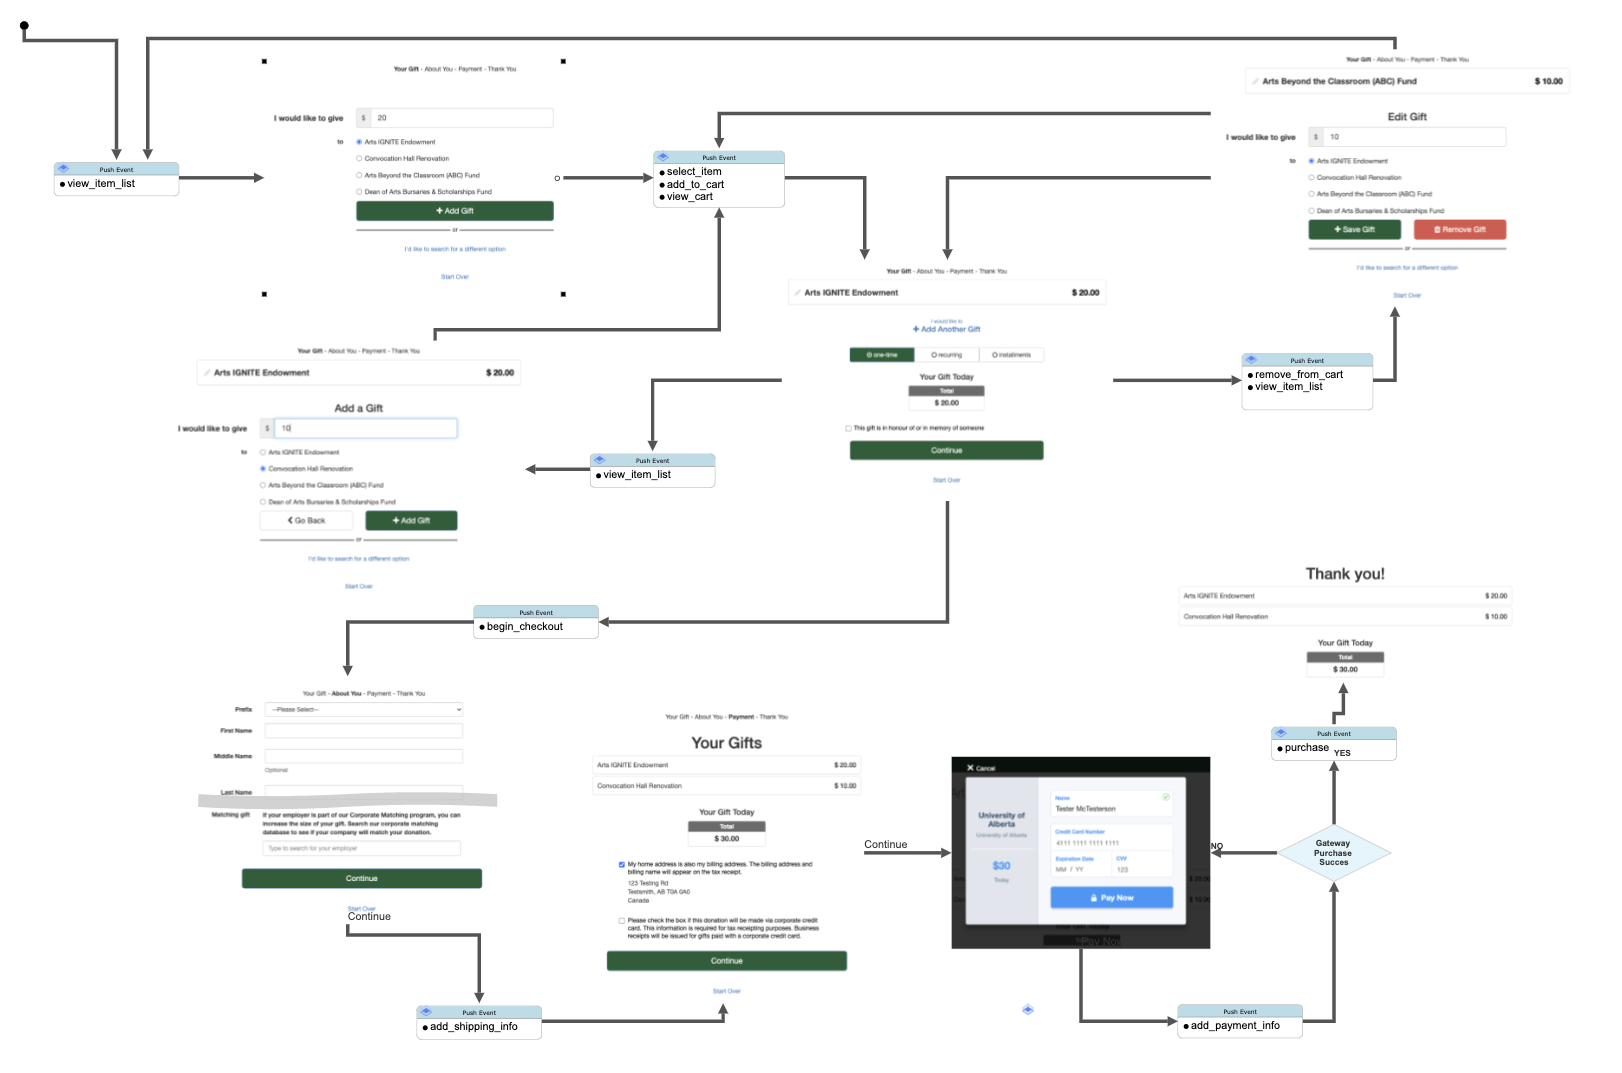The height and width of the screenshot is (1073, 1622).
Task: Toggle home address is billing address checkbox
Action: [x=621, y=864]
